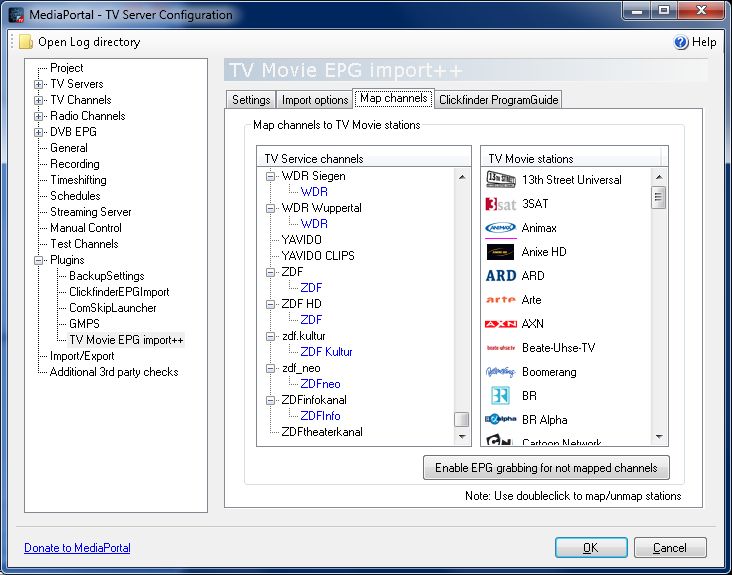The height and width of the screenshot is (575, 732).
Task: Open the Donate to MediaPortal link
Action: (x=77, y=547)
